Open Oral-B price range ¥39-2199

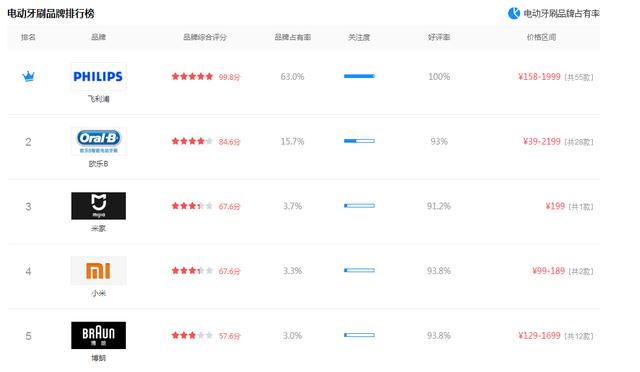pos(542,141)
